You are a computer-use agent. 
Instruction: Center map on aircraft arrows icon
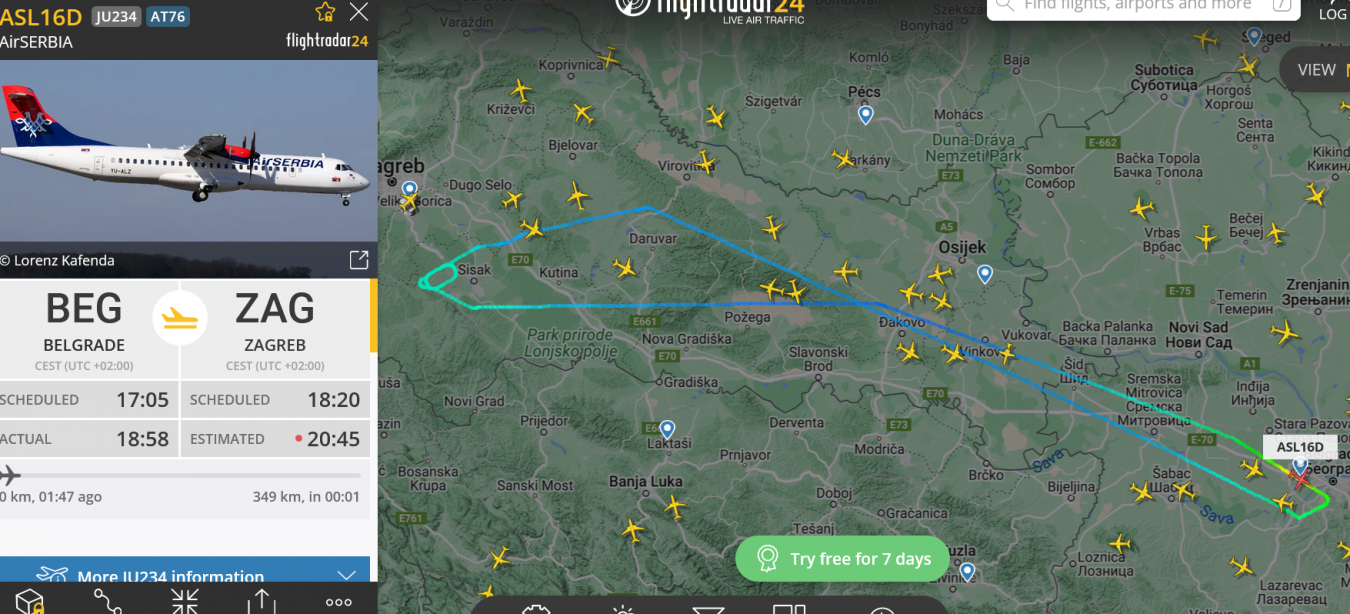pyautogui.click(x=185, y=601)
